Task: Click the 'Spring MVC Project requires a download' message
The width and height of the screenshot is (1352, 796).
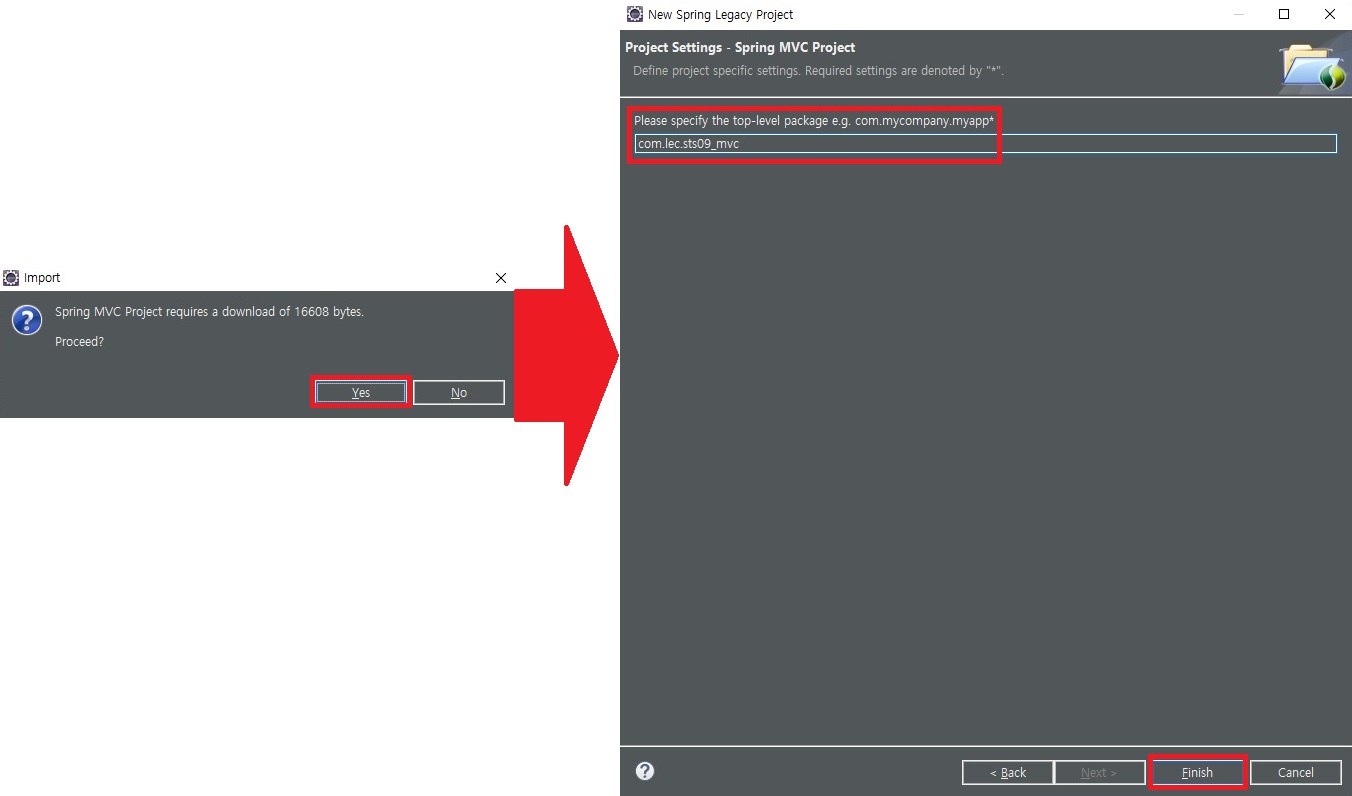Action: 209,312
